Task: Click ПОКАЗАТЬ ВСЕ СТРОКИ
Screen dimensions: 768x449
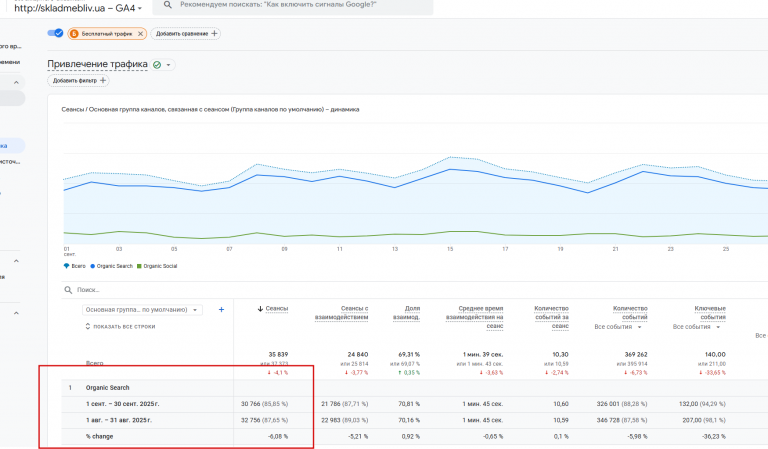Action: tap(124, 327)
